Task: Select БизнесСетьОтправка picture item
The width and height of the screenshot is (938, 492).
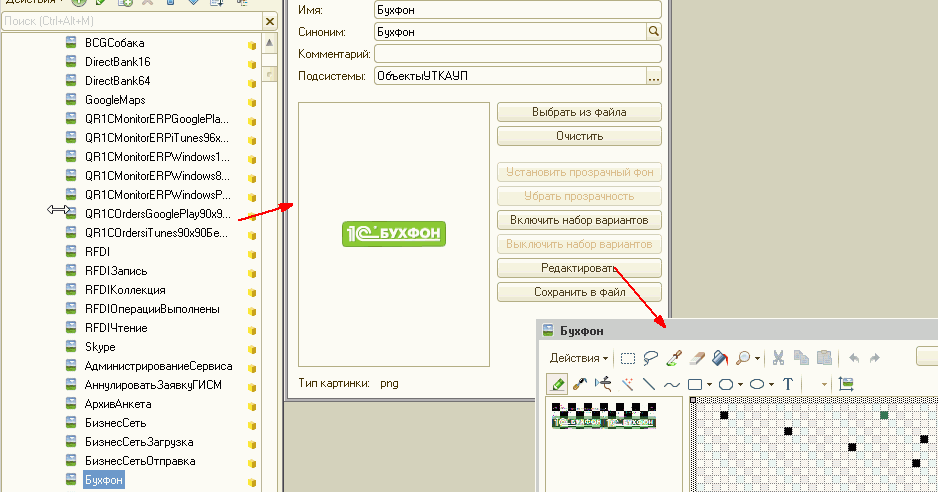Action: point(140,461)
